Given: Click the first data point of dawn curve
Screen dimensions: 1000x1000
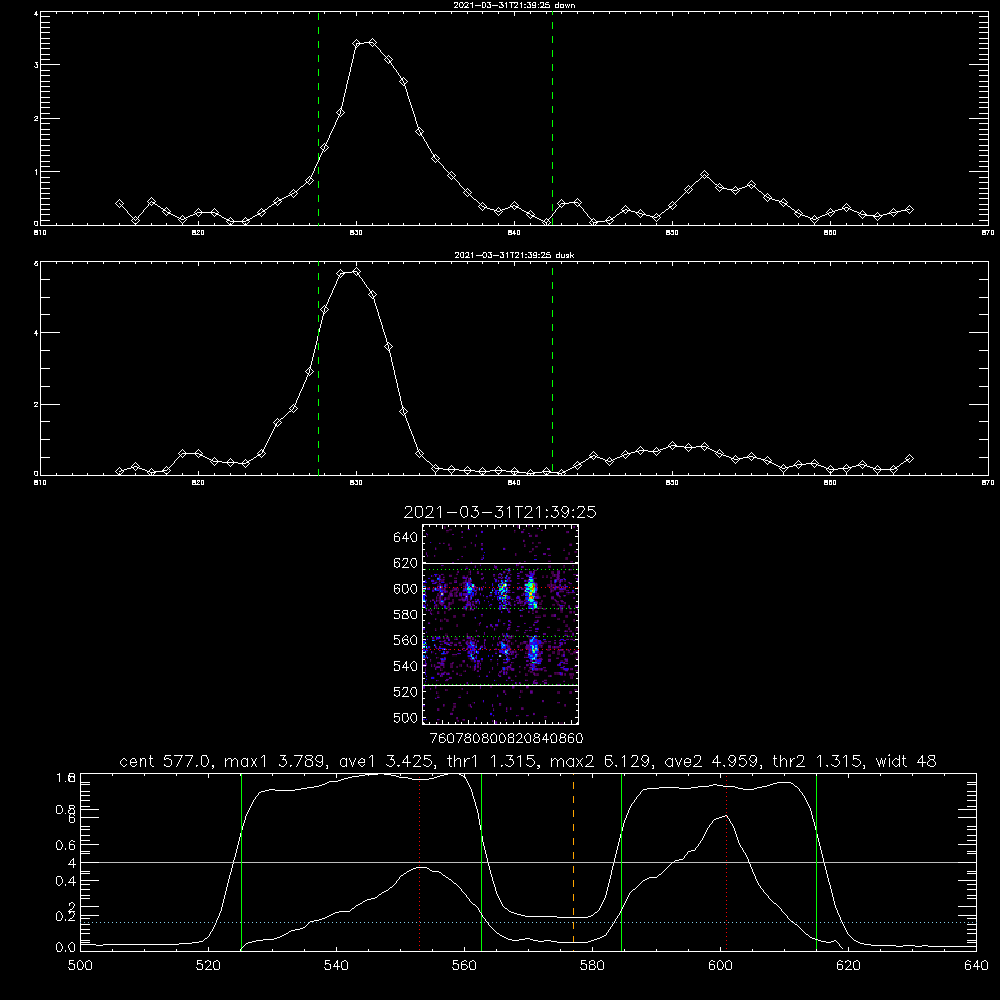Looking at the screenshot, I should click(x=119, y=203).
